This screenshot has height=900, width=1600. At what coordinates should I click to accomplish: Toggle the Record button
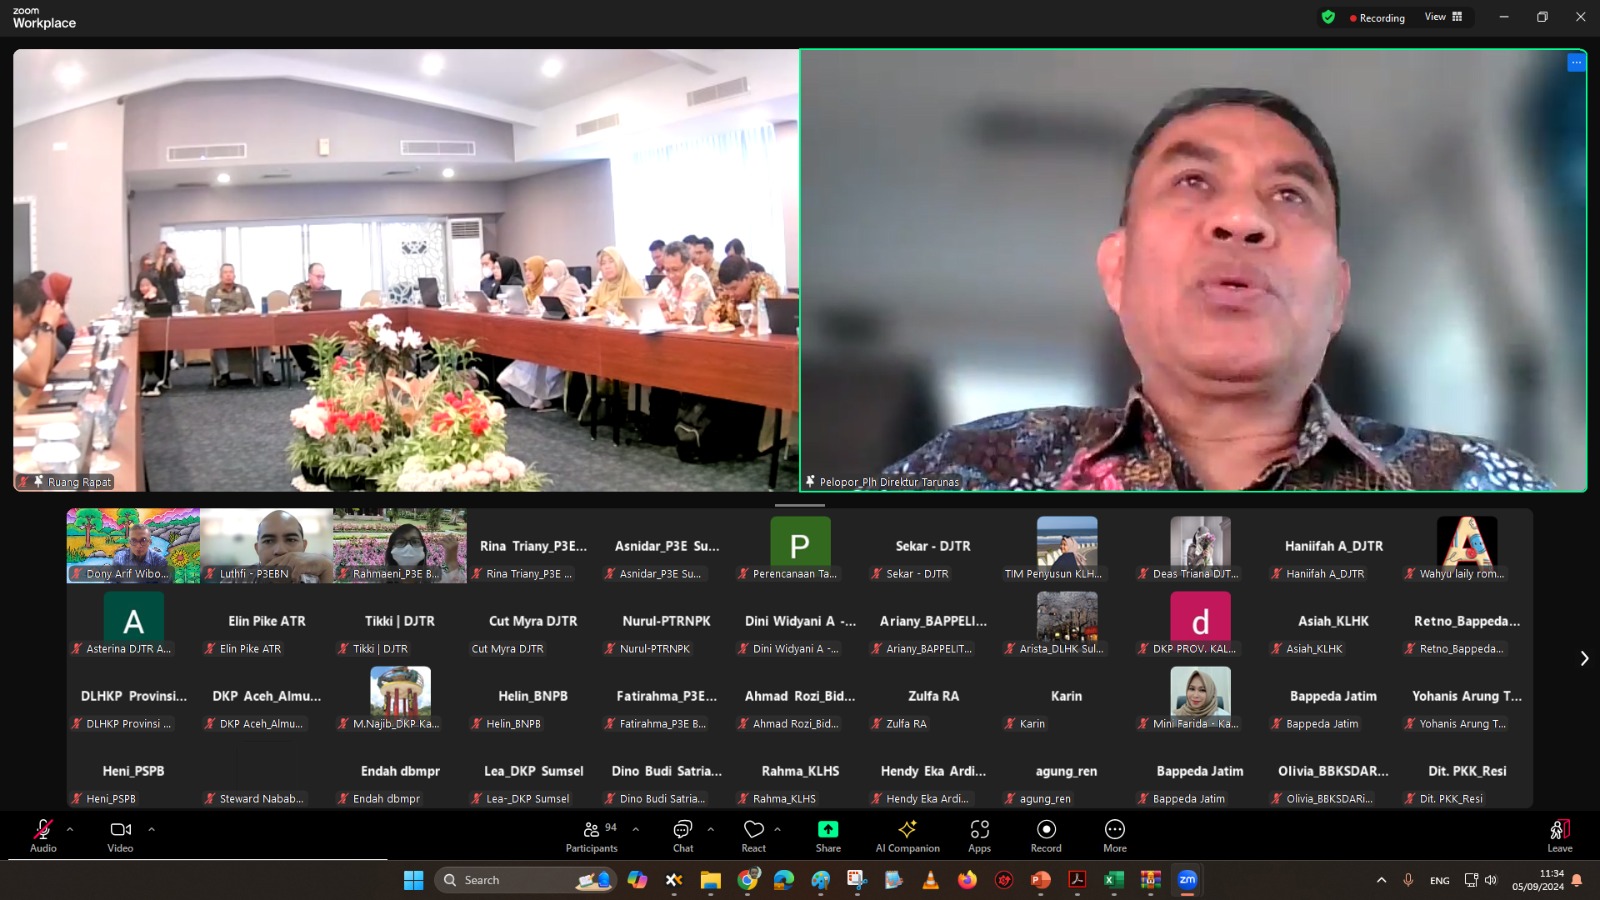point(1046,835)
